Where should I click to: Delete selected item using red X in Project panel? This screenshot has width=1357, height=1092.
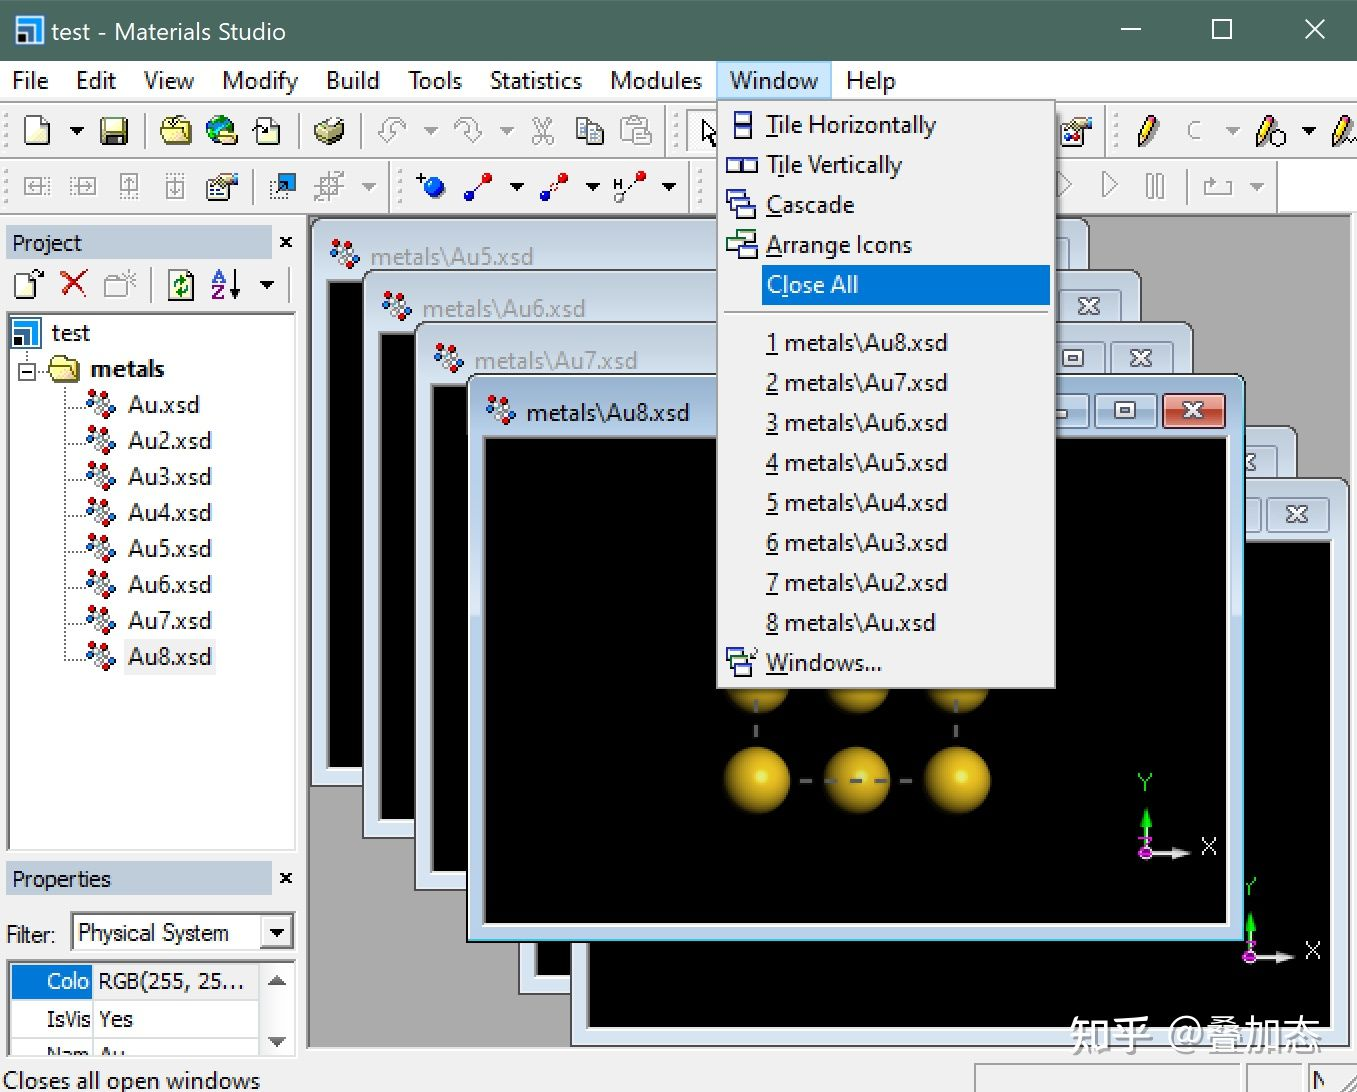coord(73,285)
